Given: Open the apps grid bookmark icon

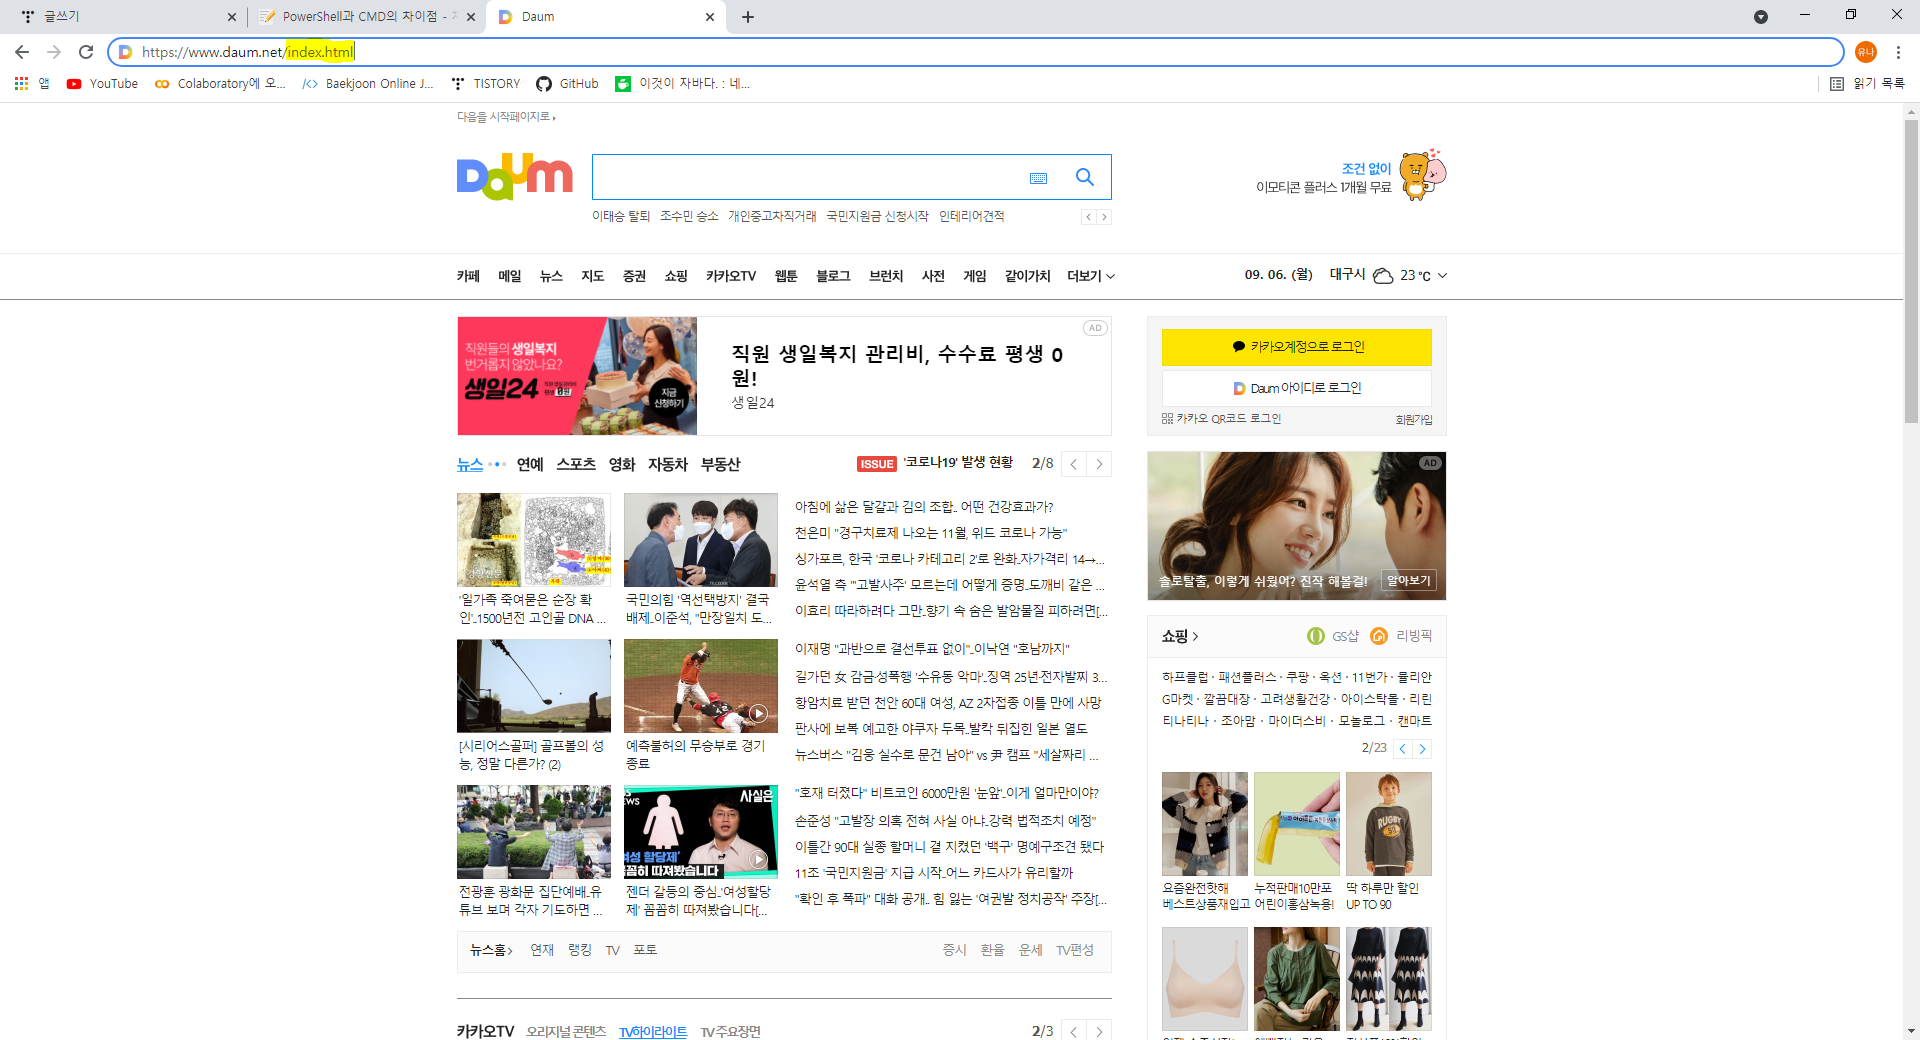Looking at the screenshot, I should pos(21,84).
